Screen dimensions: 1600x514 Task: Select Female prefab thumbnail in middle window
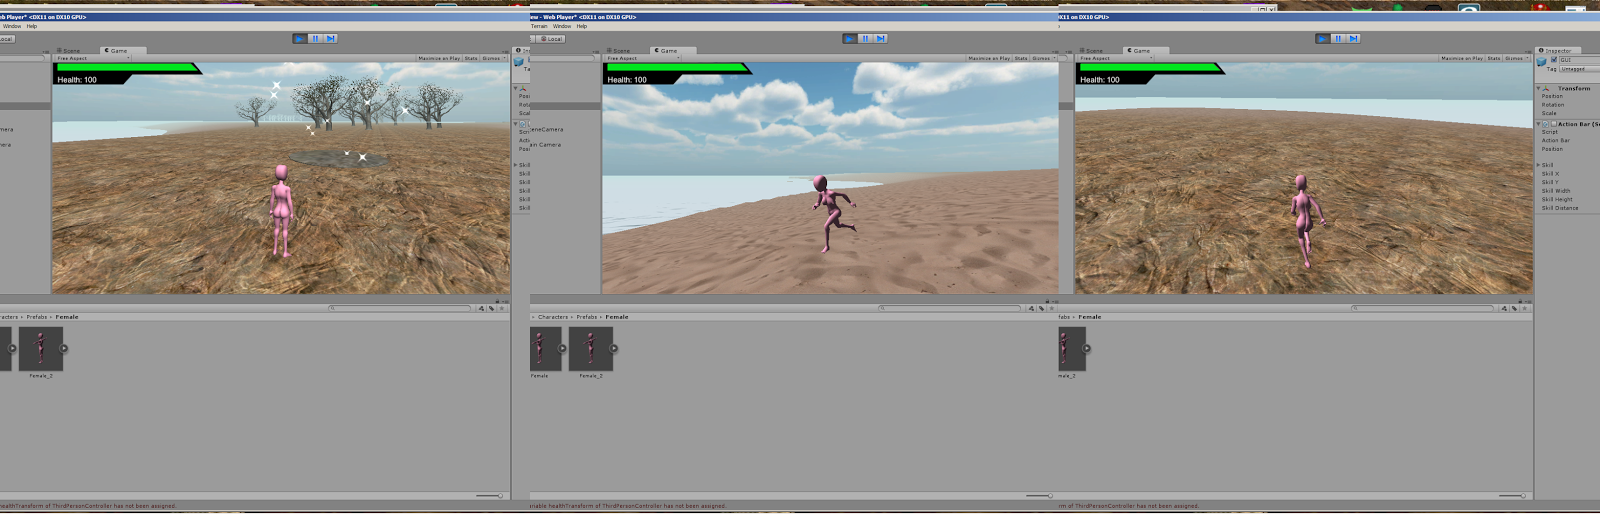pos(545,349)
